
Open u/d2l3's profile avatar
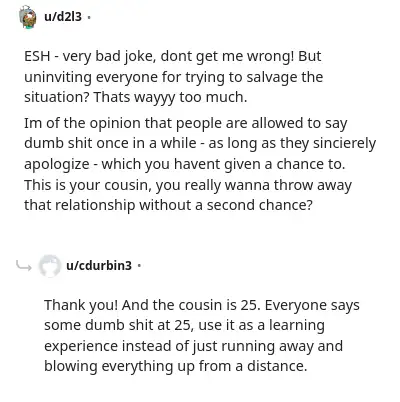[x=28, y=17]
